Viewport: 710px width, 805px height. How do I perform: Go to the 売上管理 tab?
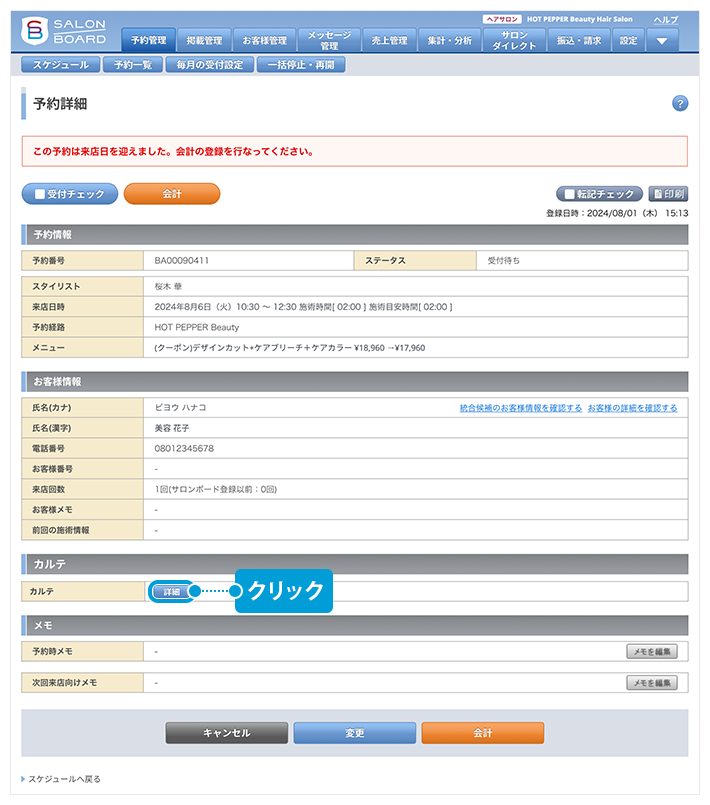click(x=389, y=40)
